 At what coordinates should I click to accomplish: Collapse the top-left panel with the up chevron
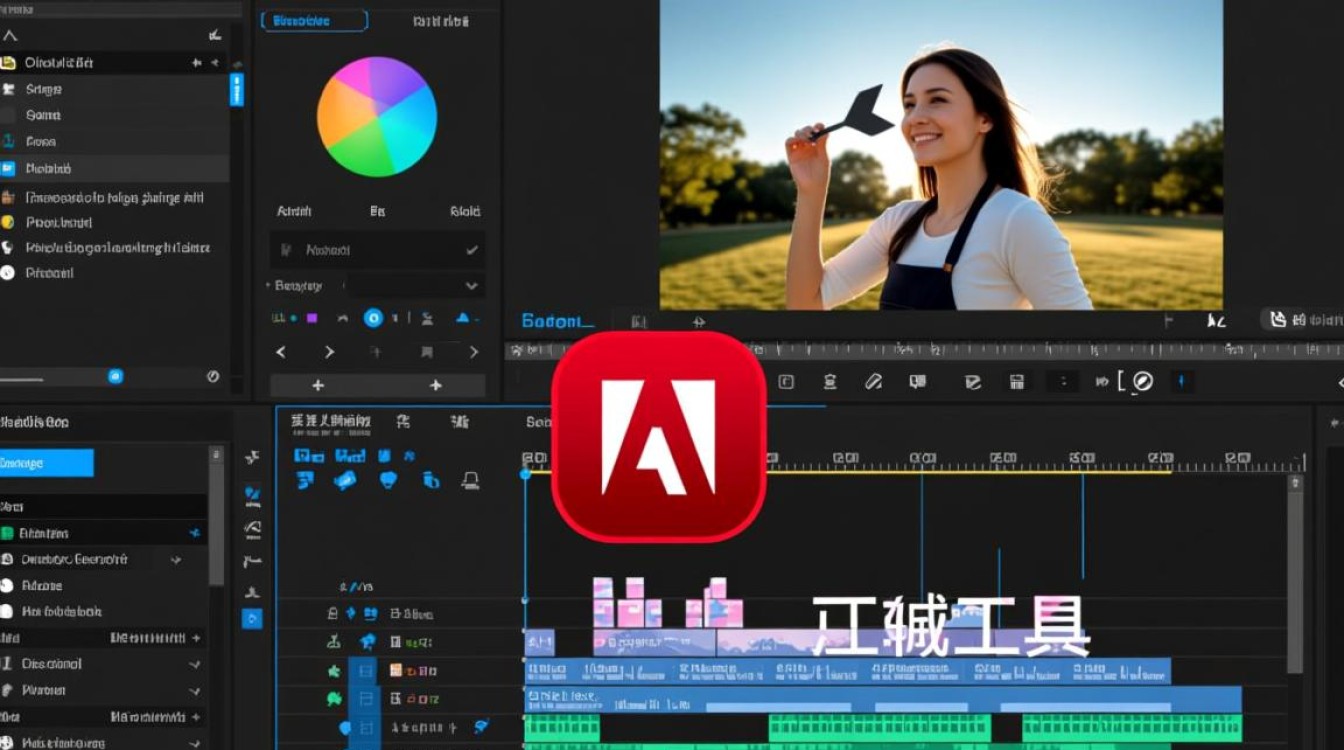pyautogui.click(x=10, y=35)
